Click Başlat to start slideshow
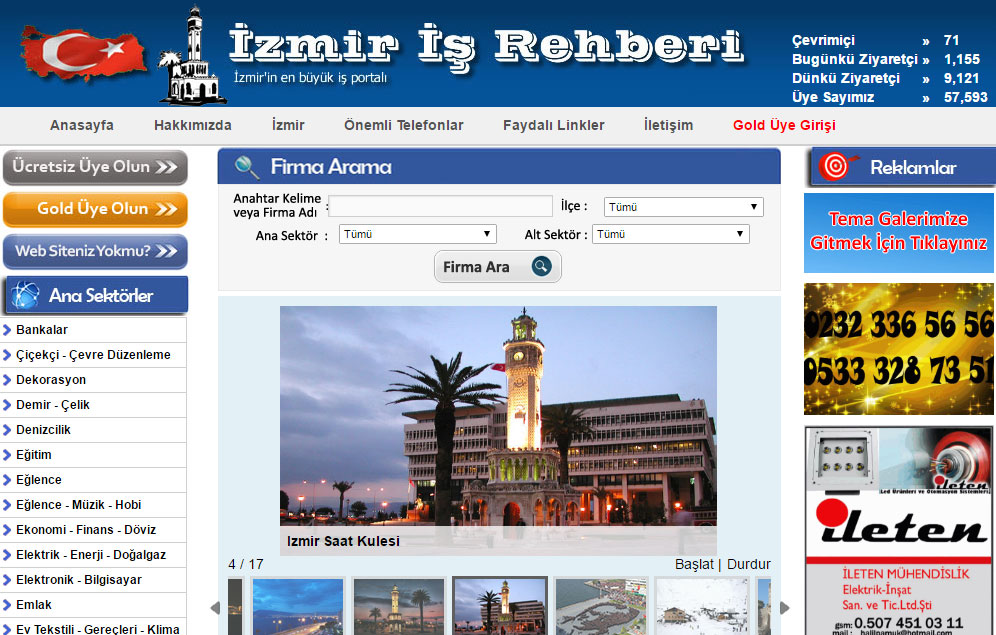The height and width of the screenshot is (635, 996). tap(694, 564)
